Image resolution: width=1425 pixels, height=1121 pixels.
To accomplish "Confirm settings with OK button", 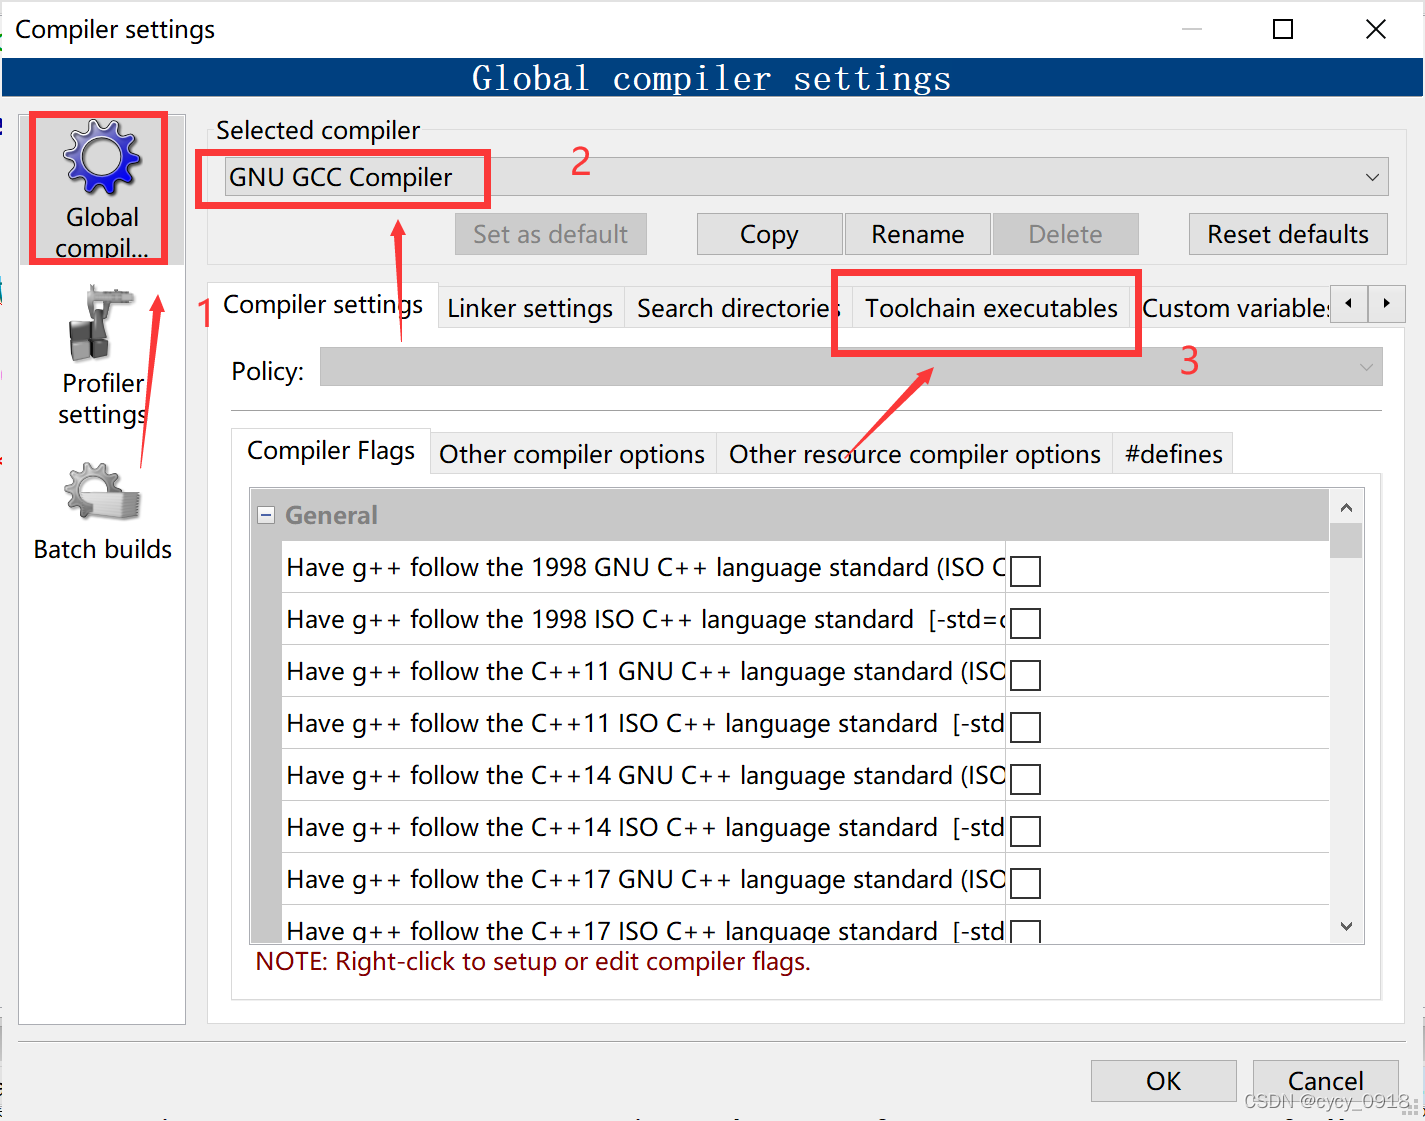I will (1164, 1081).
